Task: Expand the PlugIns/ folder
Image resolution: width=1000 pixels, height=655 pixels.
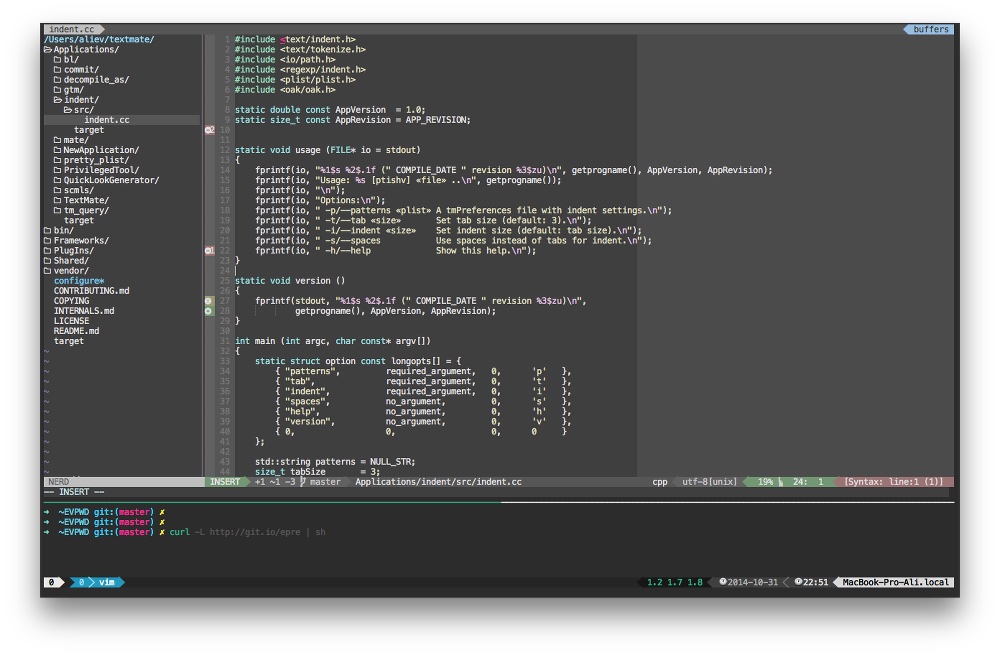Action: (x=47, y=251)
